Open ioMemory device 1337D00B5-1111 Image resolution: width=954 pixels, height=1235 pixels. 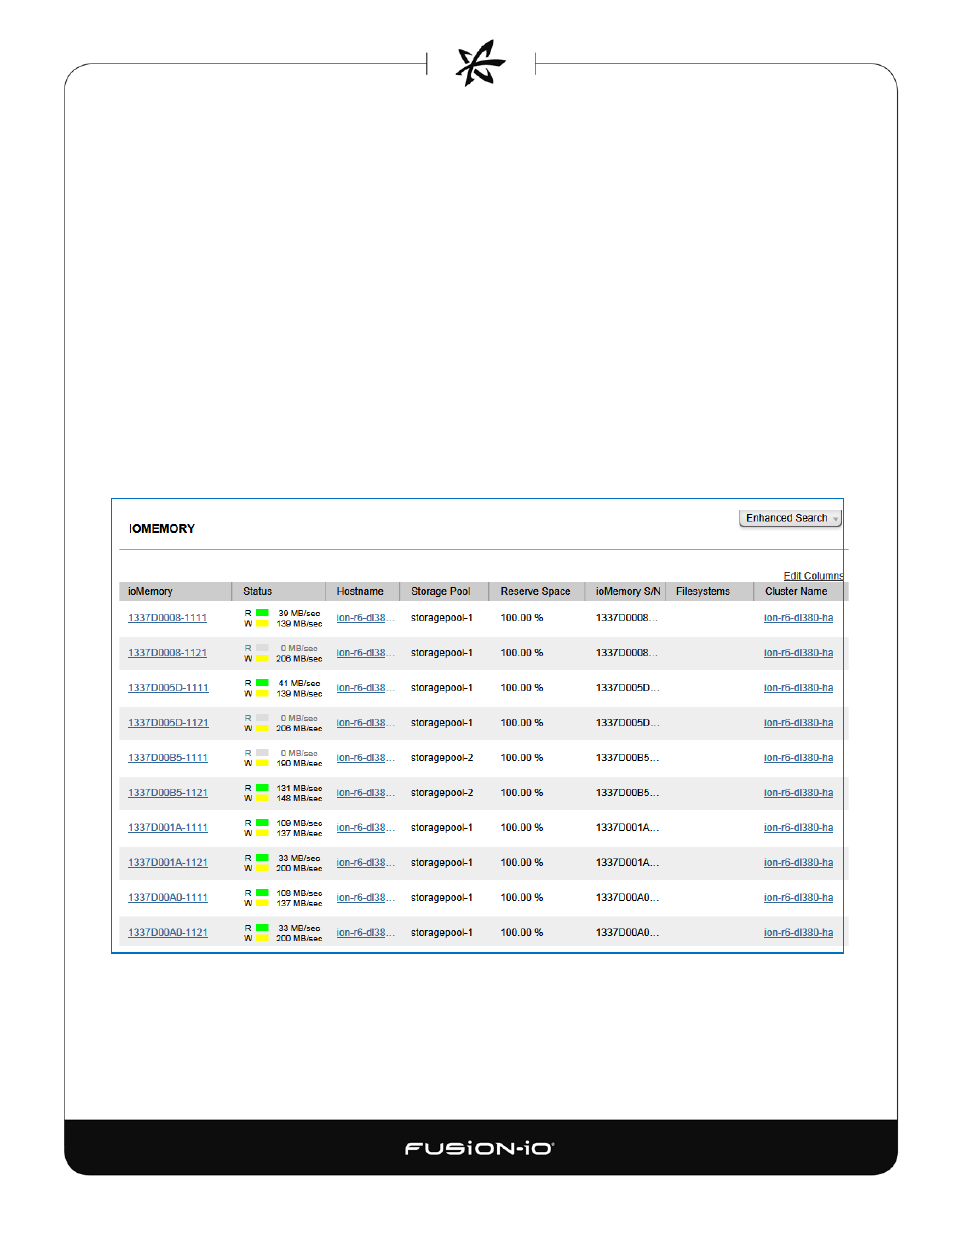(168, 758)
